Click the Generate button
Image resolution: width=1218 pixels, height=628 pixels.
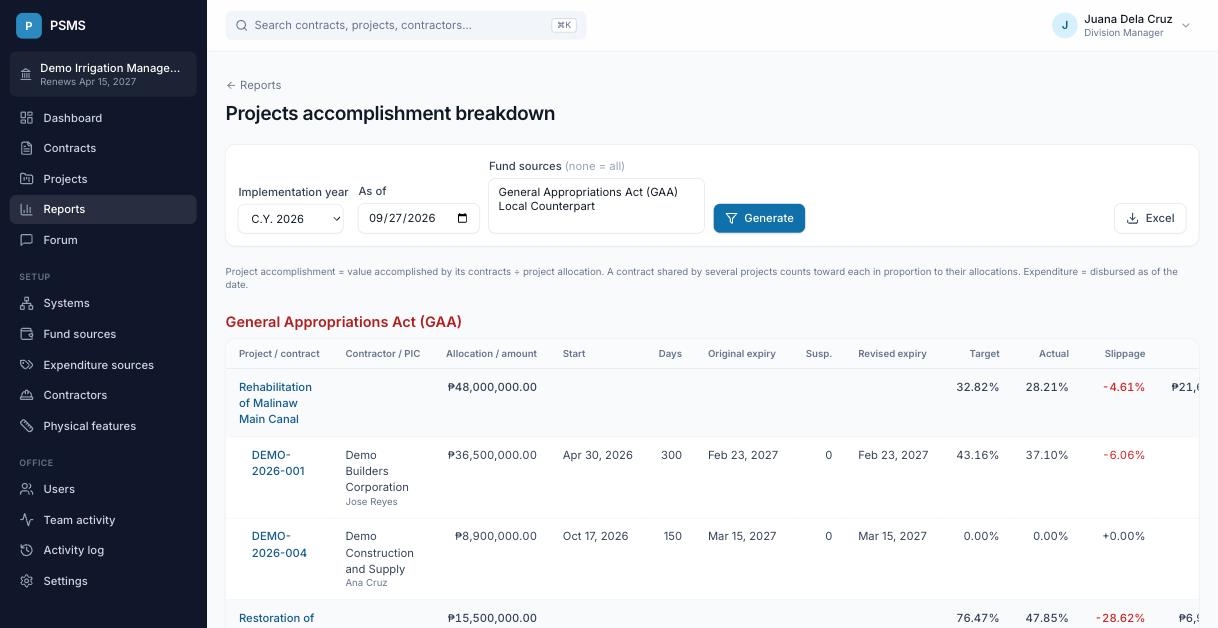[759, 218]
